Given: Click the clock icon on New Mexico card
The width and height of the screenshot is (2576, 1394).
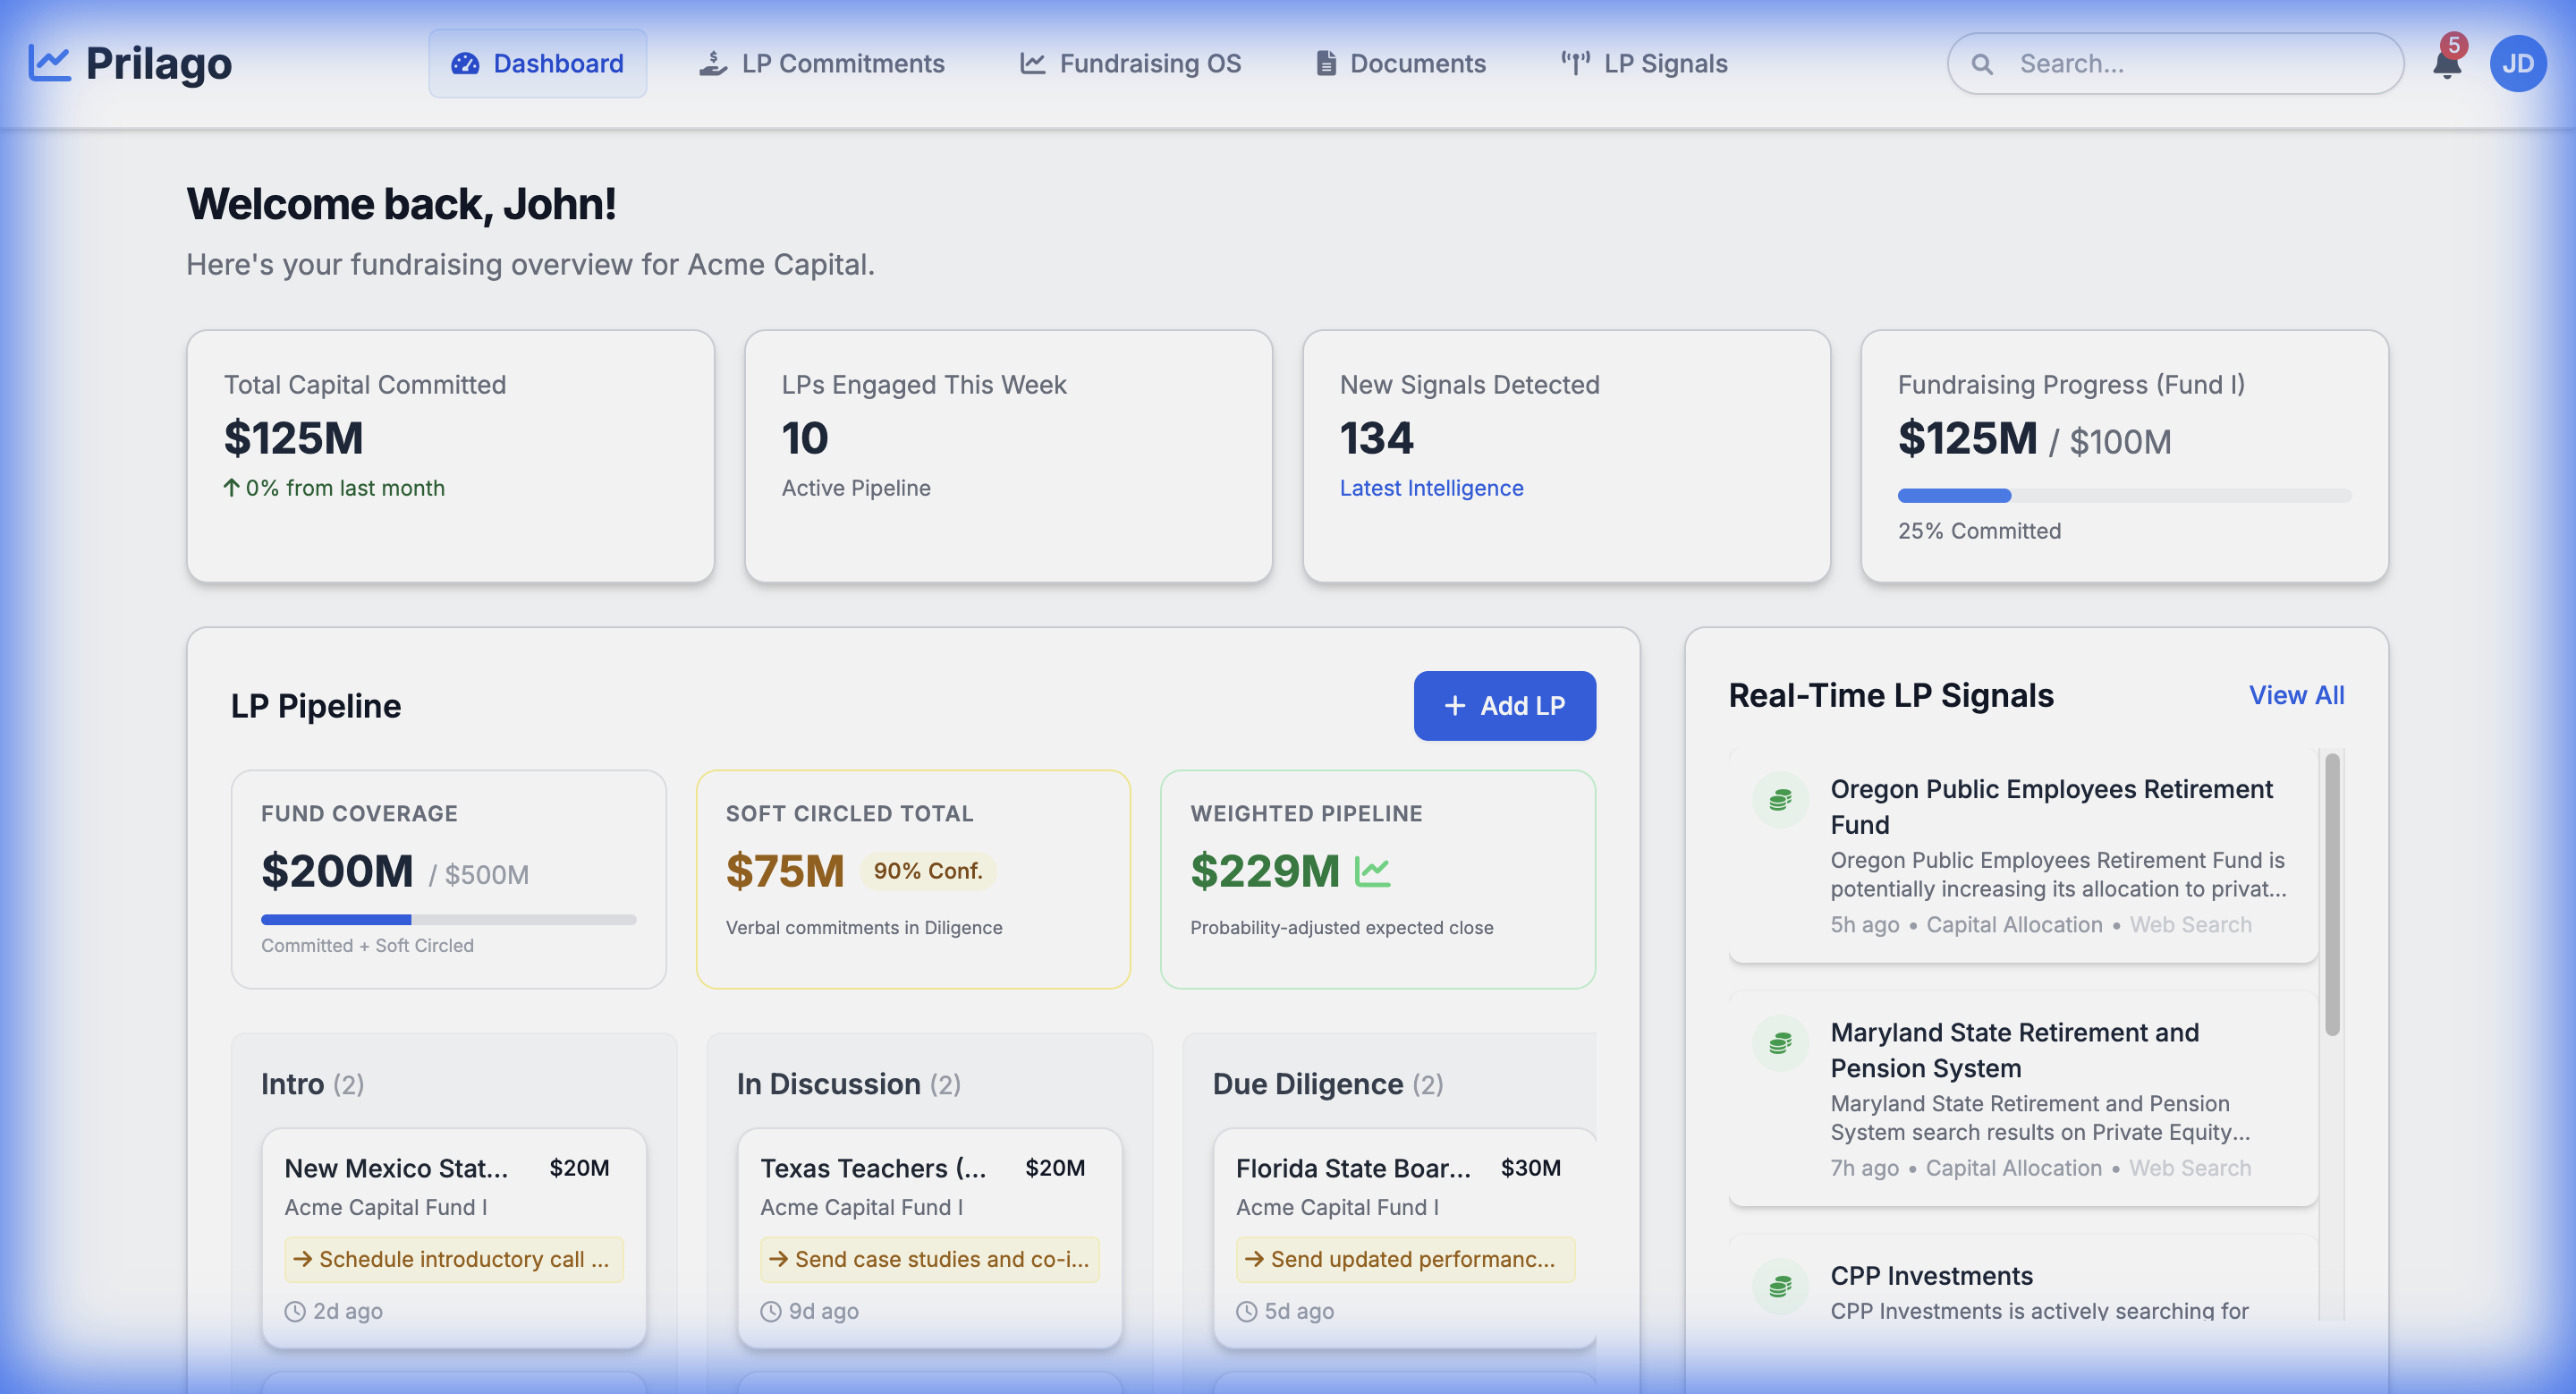Looking at the screenshot, I should [294, 1311].
